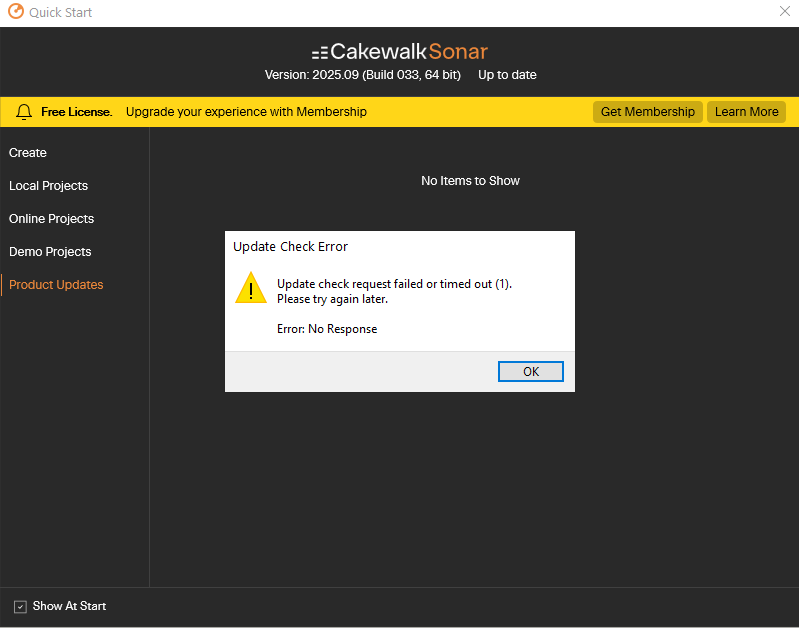
Task: Click the yellow warning triangle icon
Action: (x=251, y=288)
